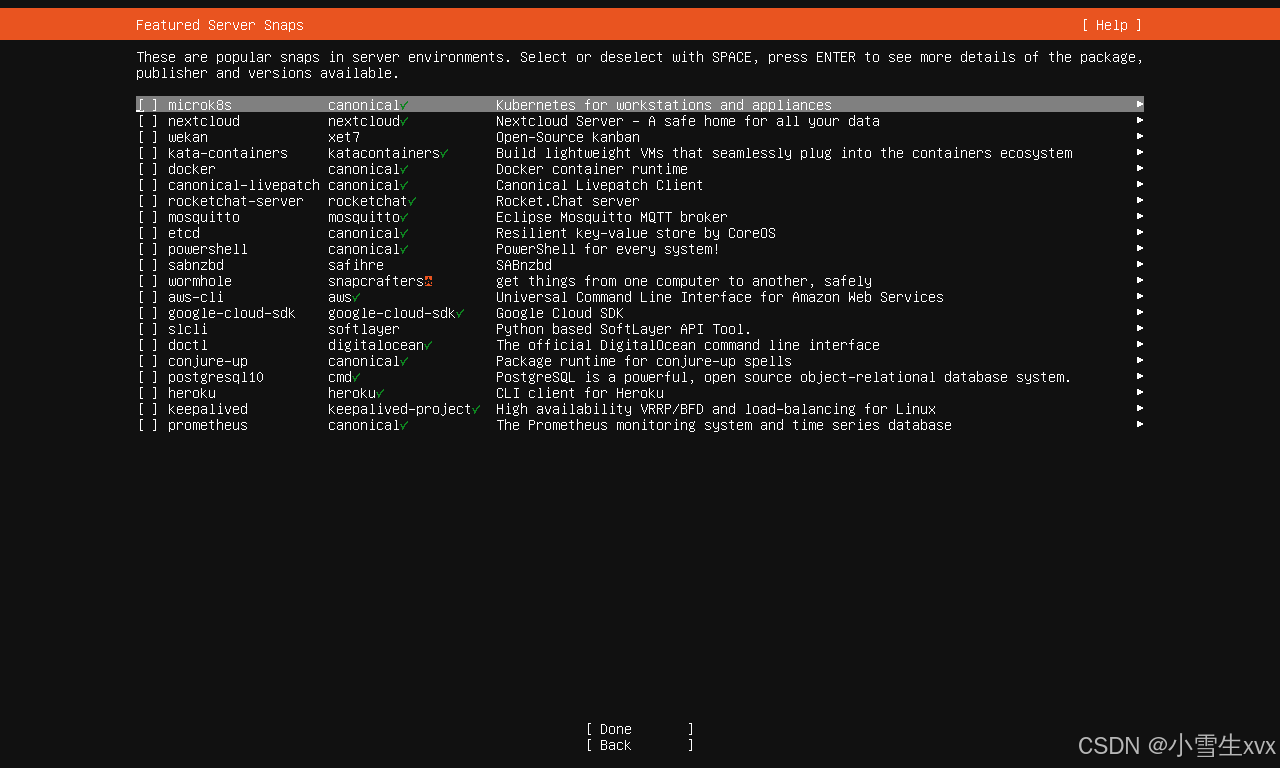Viewport: 1280px width, 768px height.
Task: Tick the etcd checkbox
Action: tap(148, 233)
